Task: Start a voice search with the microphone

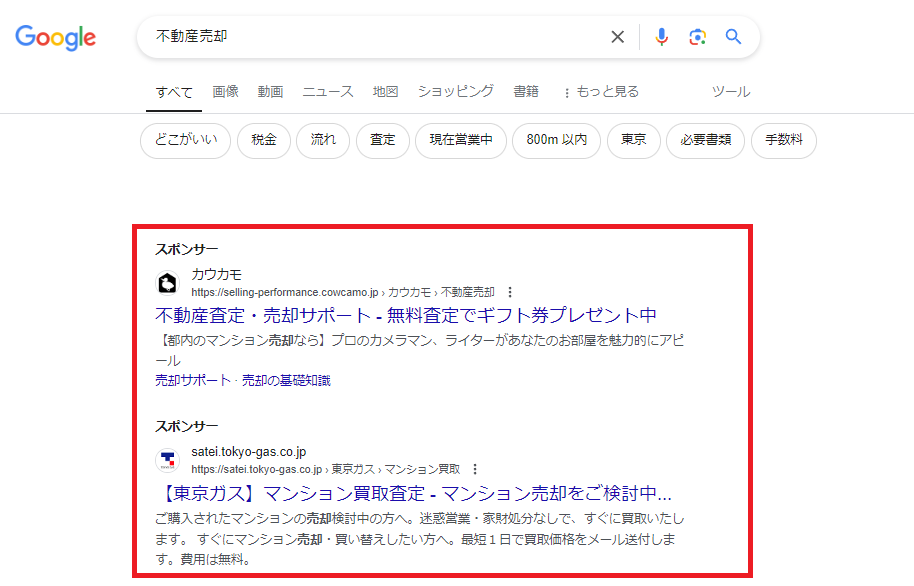Action: pos(661,36)
